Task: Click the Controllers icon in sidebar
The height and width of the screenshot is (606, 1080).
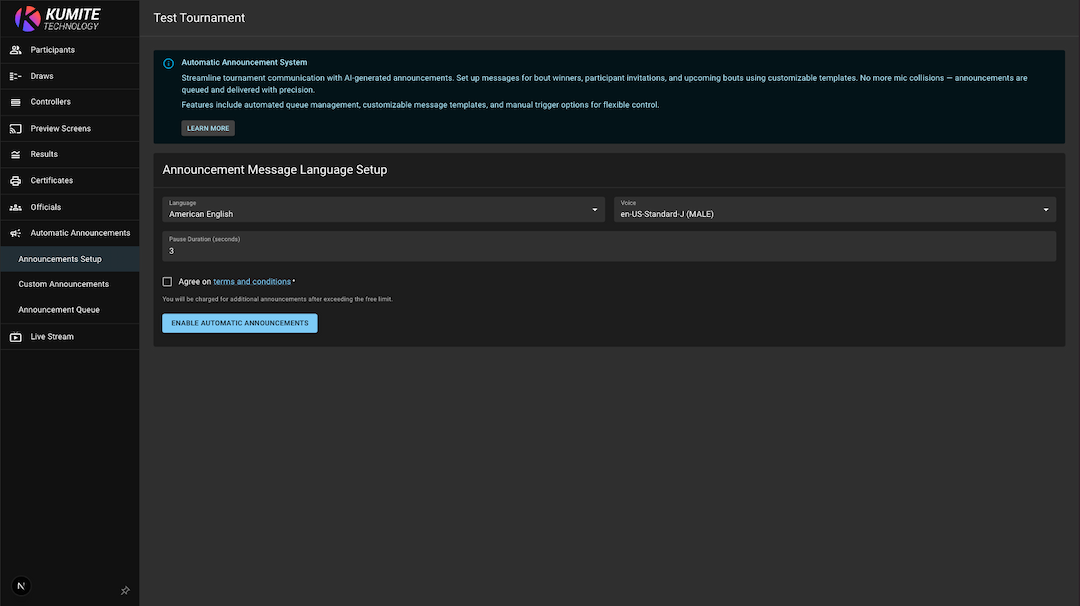Action: [x=15, y=102]
